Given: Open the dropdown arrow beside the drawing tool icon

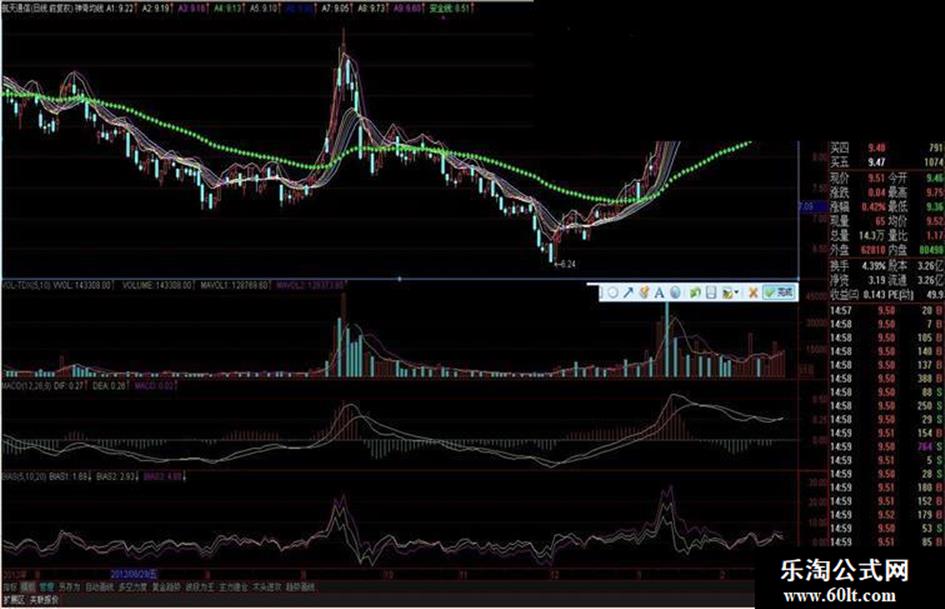Looking at the screenshot, I should click(x=738, y=292).
